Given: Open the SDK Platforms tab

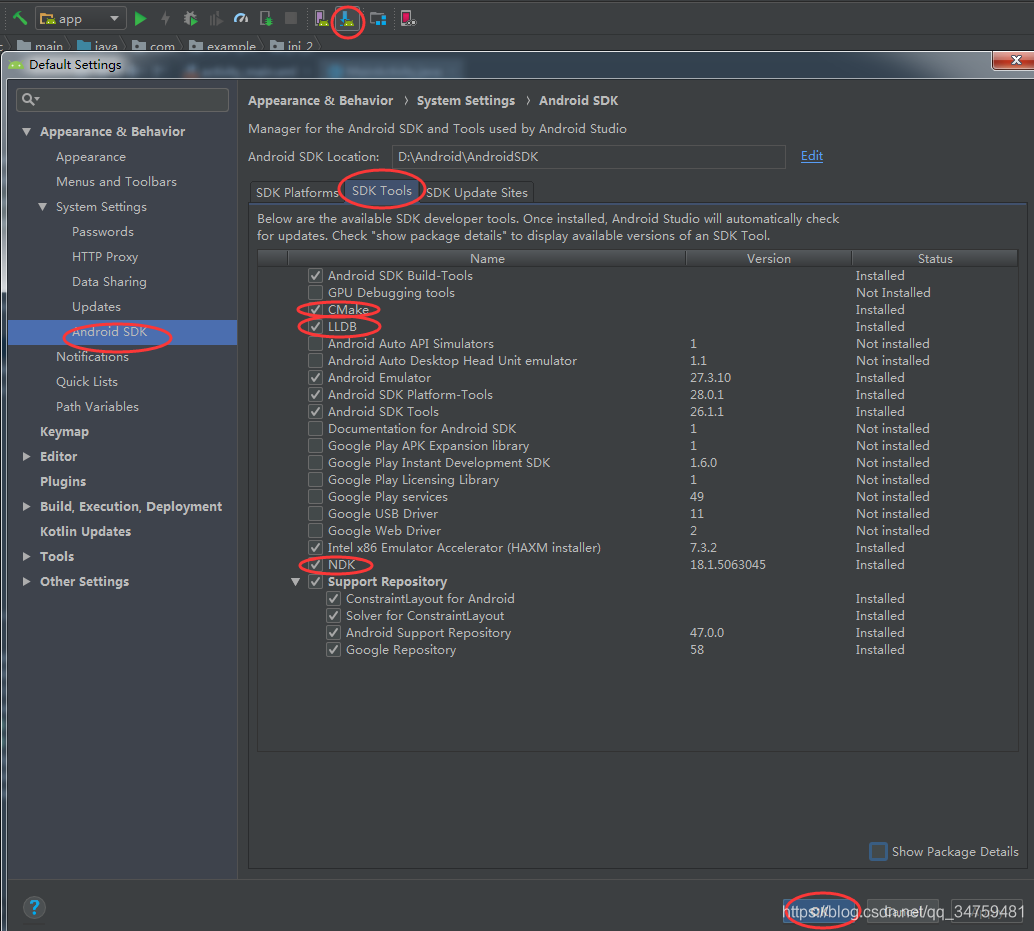Looking at the screenshot, I should click(295, 191).
